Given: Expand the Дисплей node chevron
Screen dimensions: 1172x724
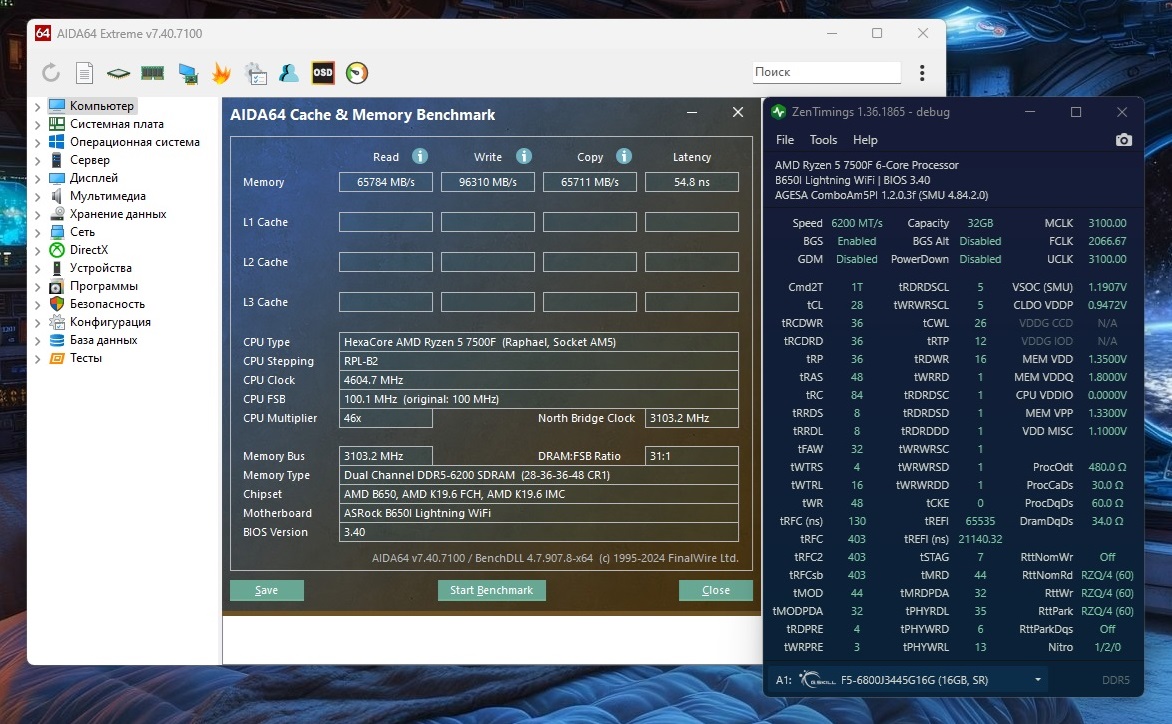Looking at the screenshot, I should (37, 179).
